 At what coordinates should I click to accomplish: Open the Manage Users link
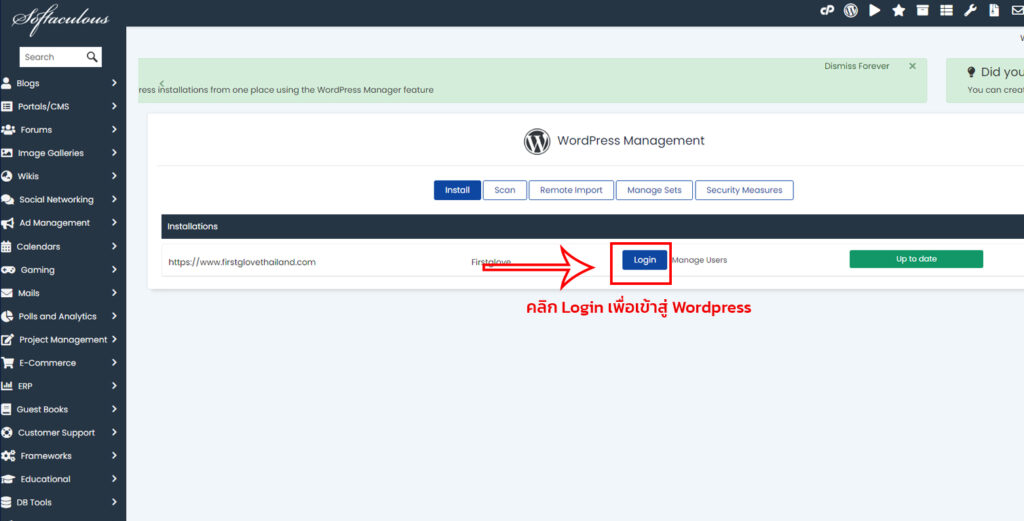[x=699, y=260]
